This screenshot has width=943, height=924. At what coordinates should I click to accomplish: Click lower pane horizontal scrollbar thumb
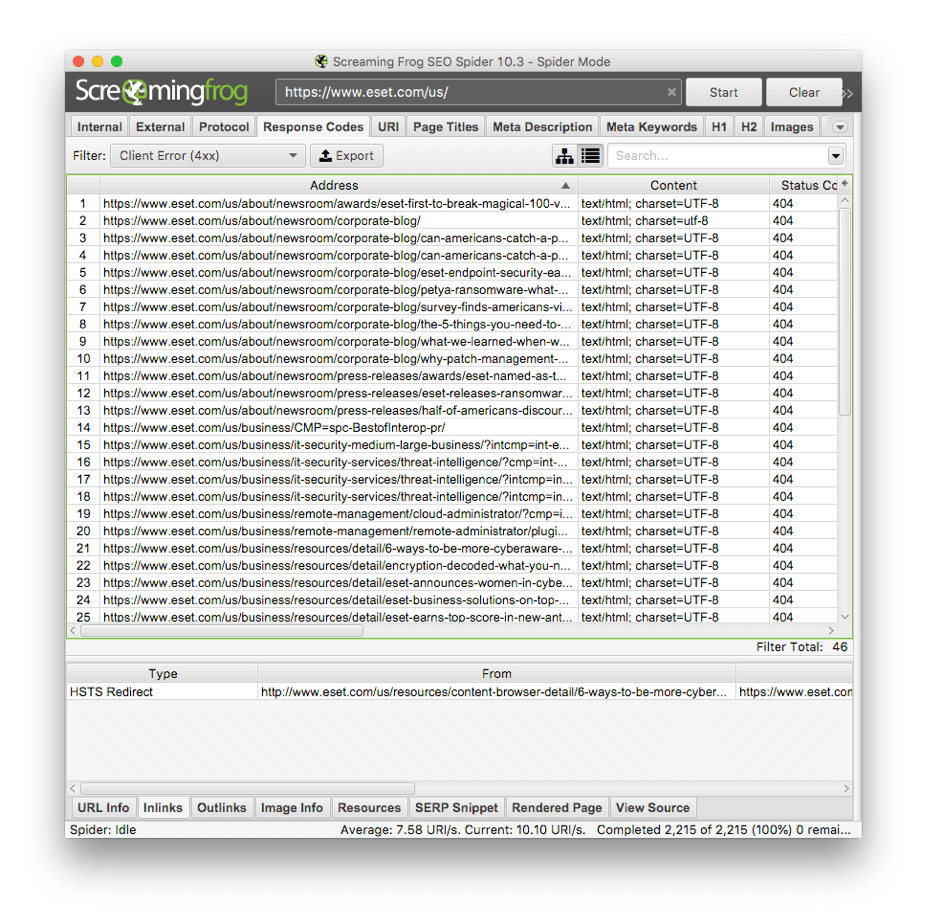point(247,789)
